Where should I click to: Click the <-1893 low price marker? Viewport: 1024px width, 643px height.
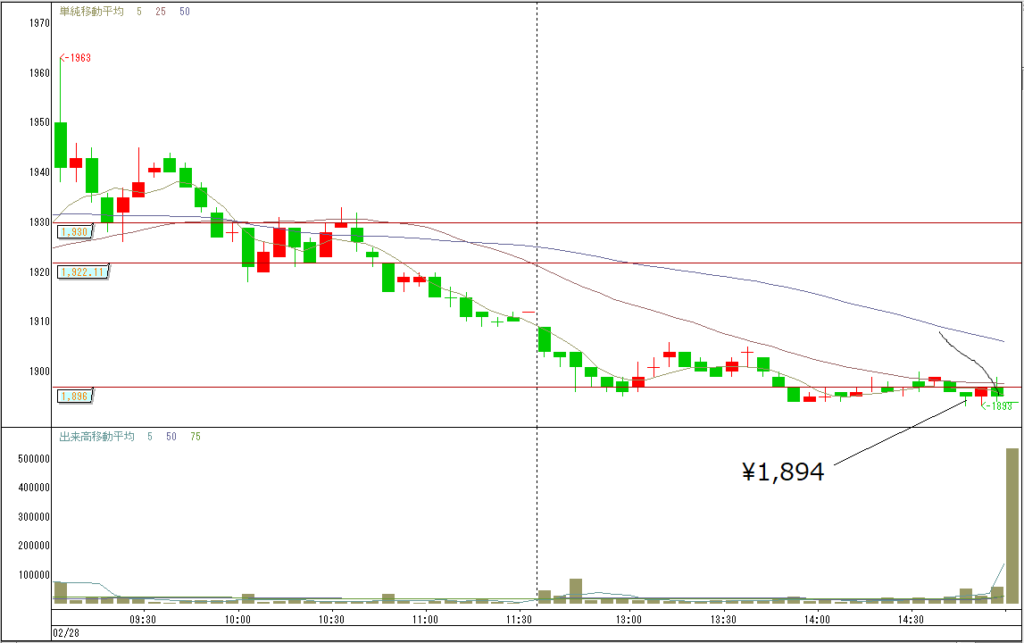(997, 406)
